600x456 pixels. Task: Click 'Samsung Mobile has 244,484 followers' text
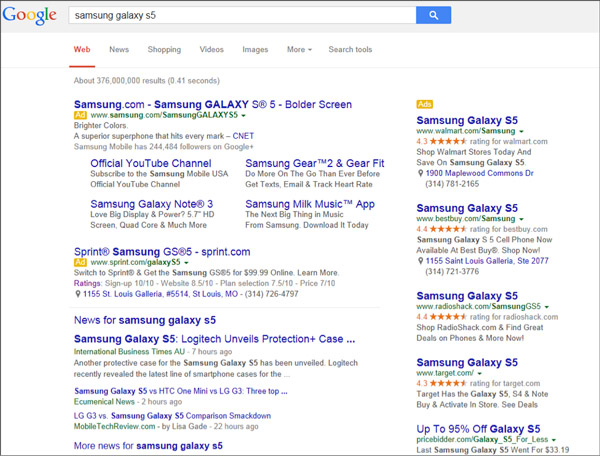(x=163, y=147)
